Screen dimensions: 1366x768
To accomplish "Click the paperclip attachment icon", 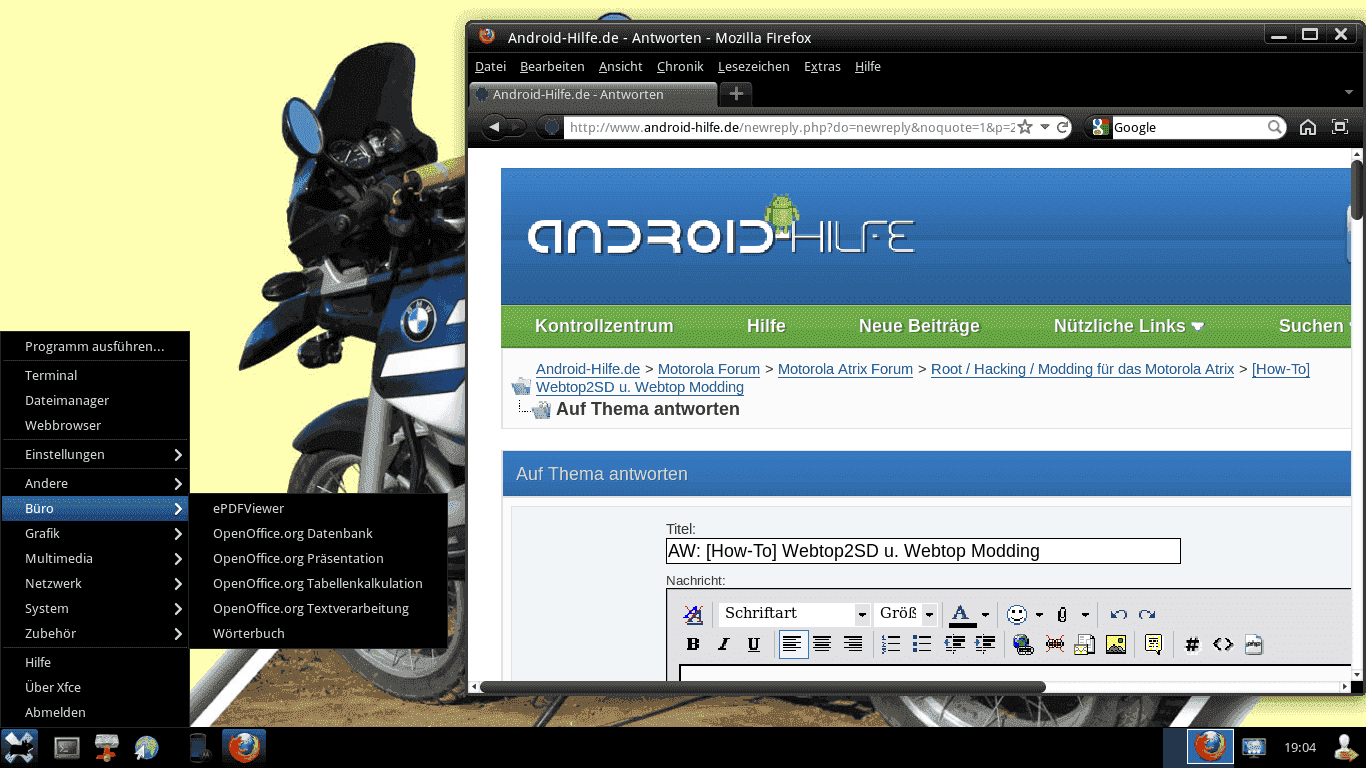I will pyautogui.click(x=1062, y=614).
